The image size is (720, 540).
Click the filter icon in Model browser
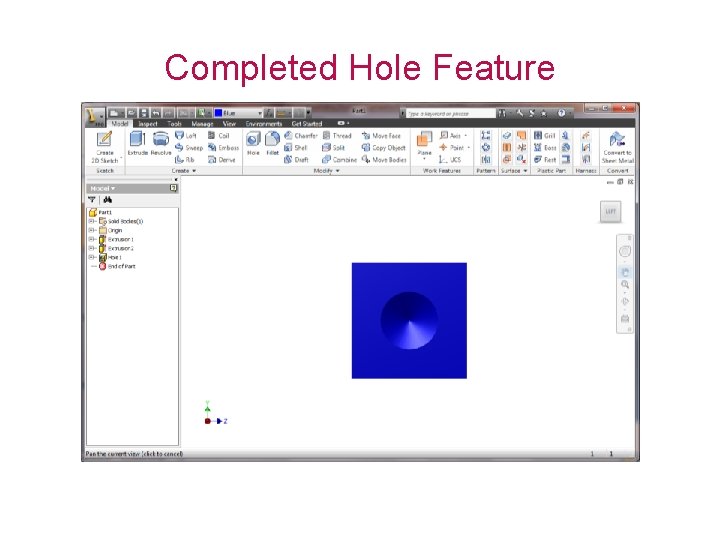pos(92,200)
